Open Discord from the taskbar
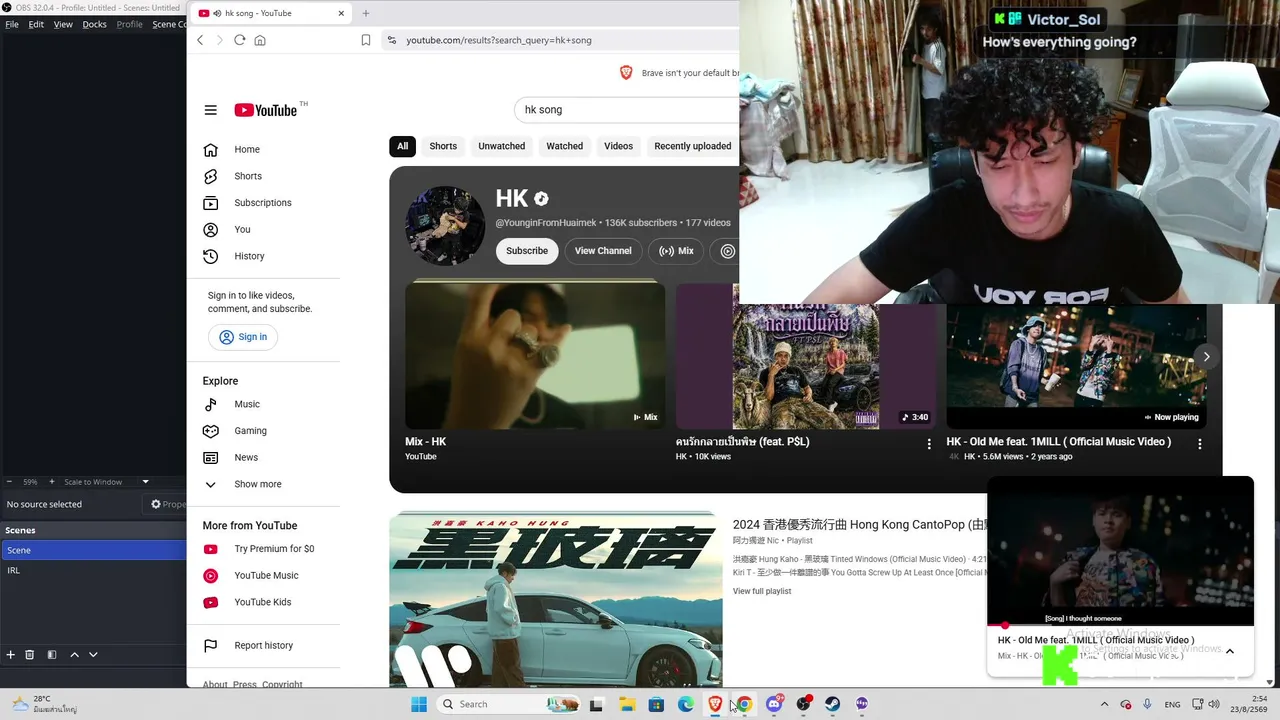The image size is (1280, 720). 774,704
